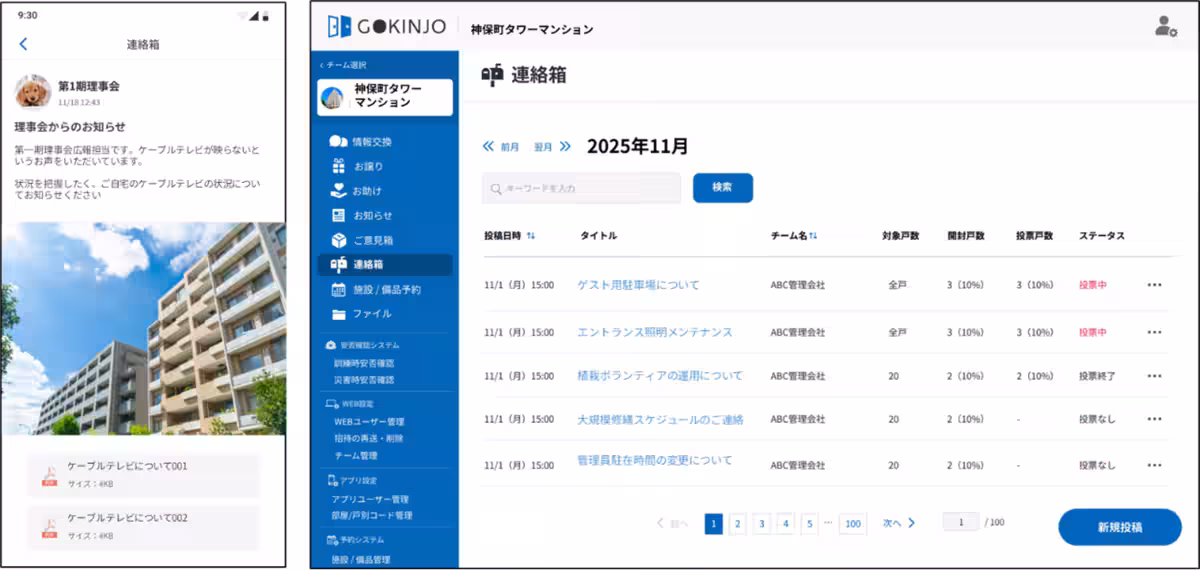The width and height of the screenshot is (1200, 570).
Task: Open post エントランス照明メンテナンス
Action: click(655, 332)
